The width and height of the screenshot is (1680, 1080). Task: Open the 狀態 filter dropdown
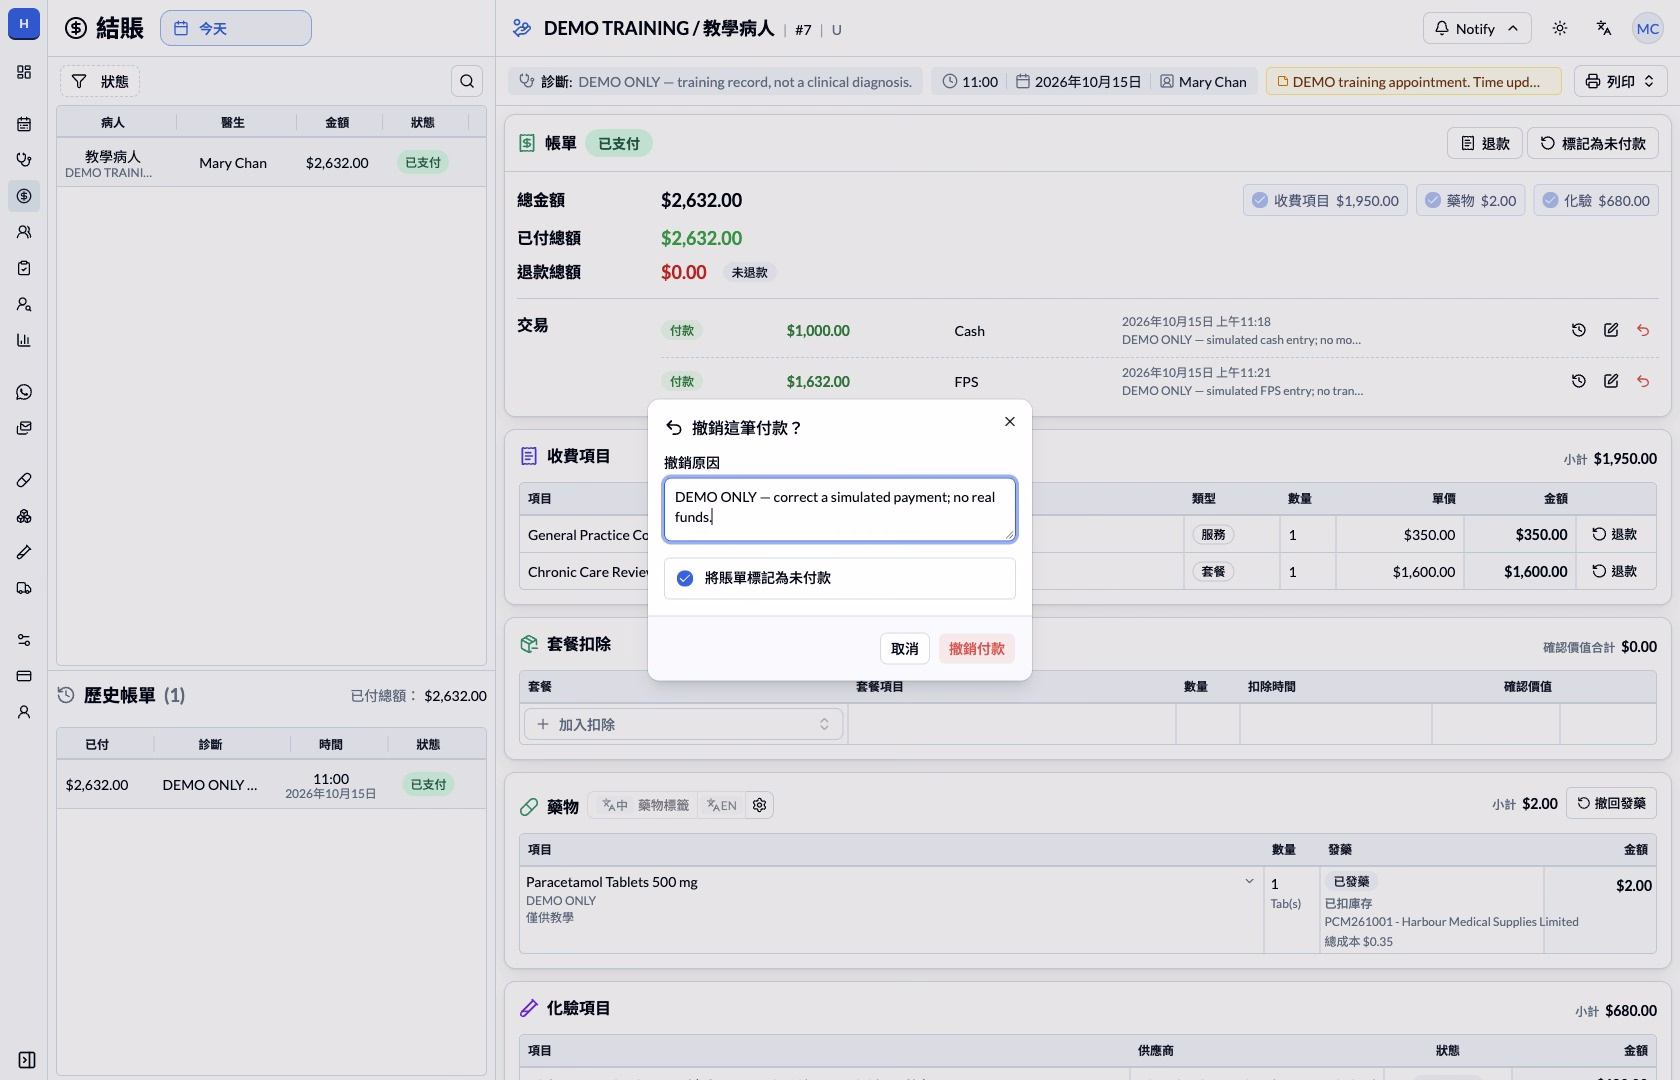pyautogui.click(x=100, y=81)
